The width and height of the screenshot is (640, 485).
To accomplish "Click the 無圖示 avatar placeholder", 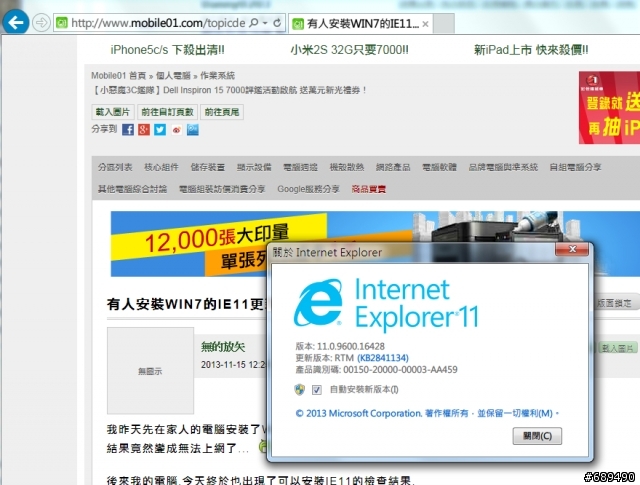I will point(150,371).
